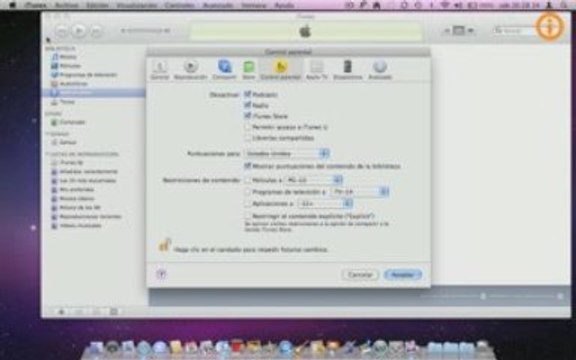The image size is (576, 360).
Task: Open the Añadidas recientemente playlist
Action: click(84, 172)
